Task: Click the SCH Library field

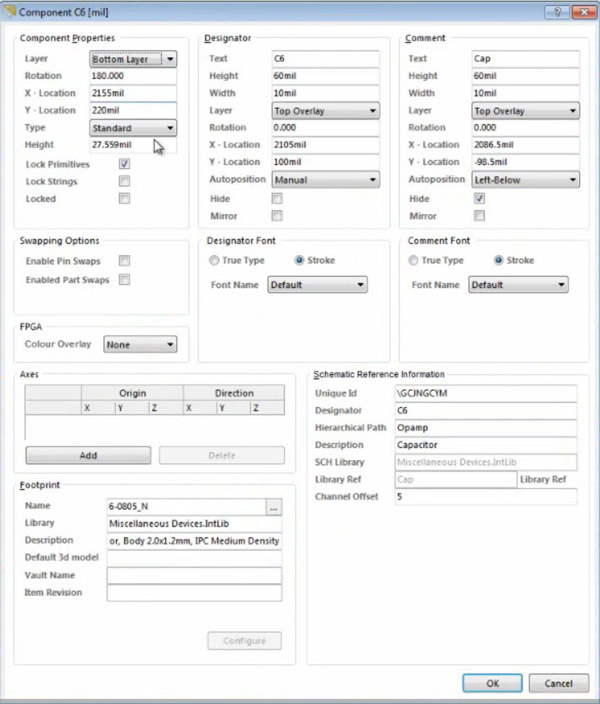Action: (486, 462)
